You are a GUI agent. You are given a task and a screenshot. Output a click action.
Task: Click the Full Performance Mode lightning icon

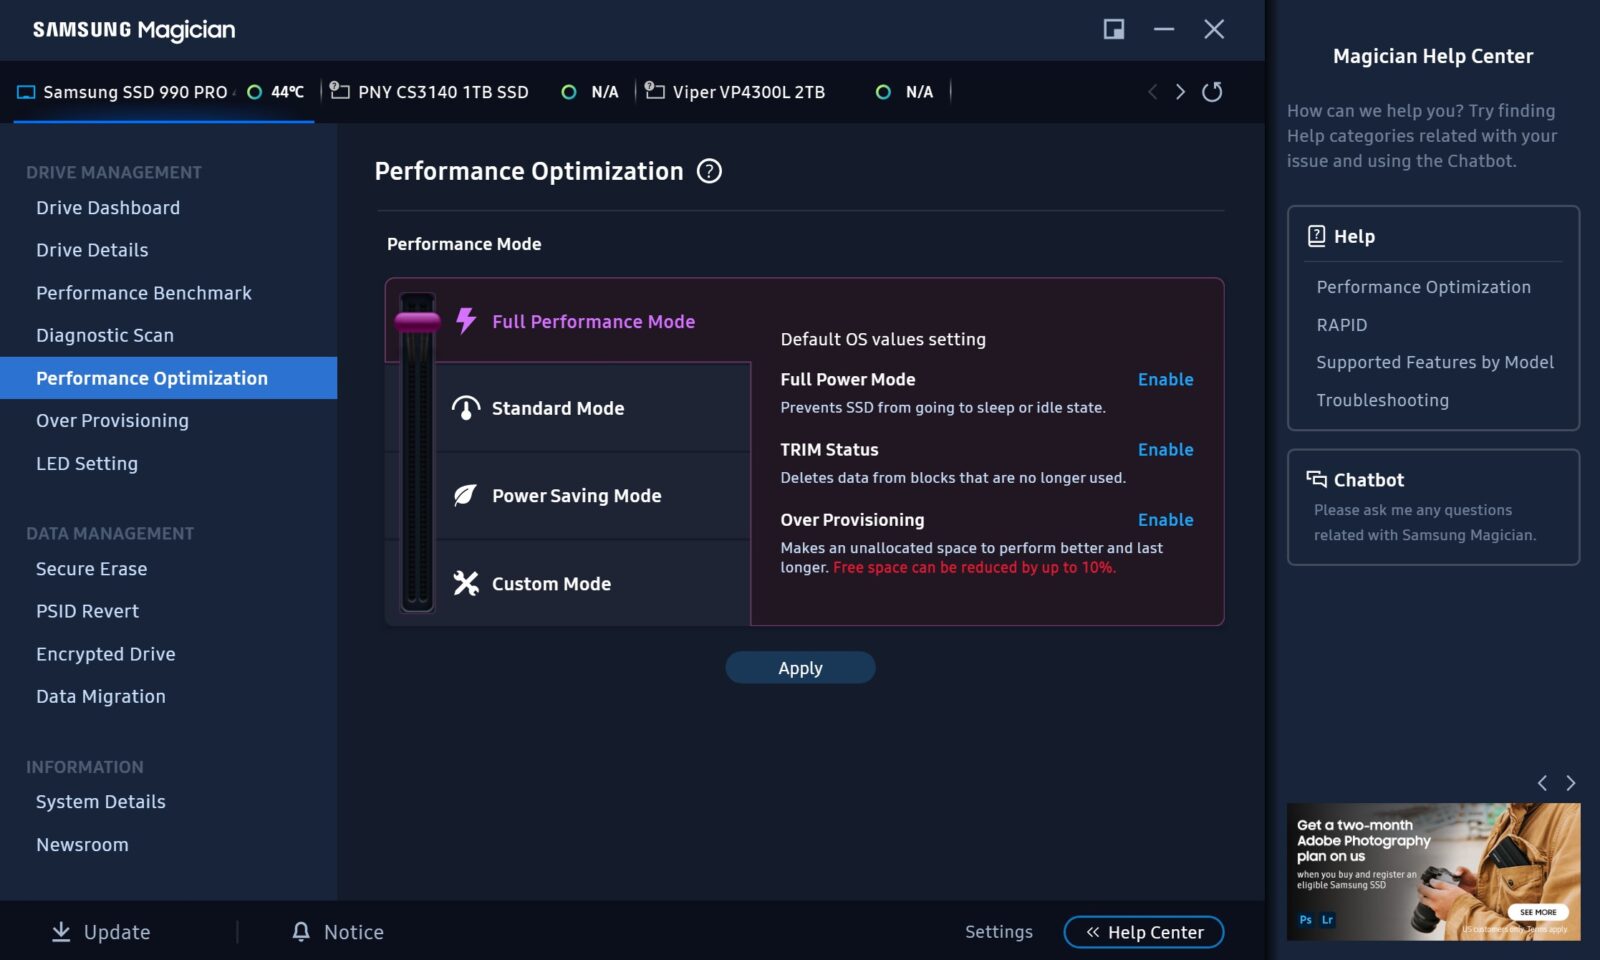click(466, 321)
